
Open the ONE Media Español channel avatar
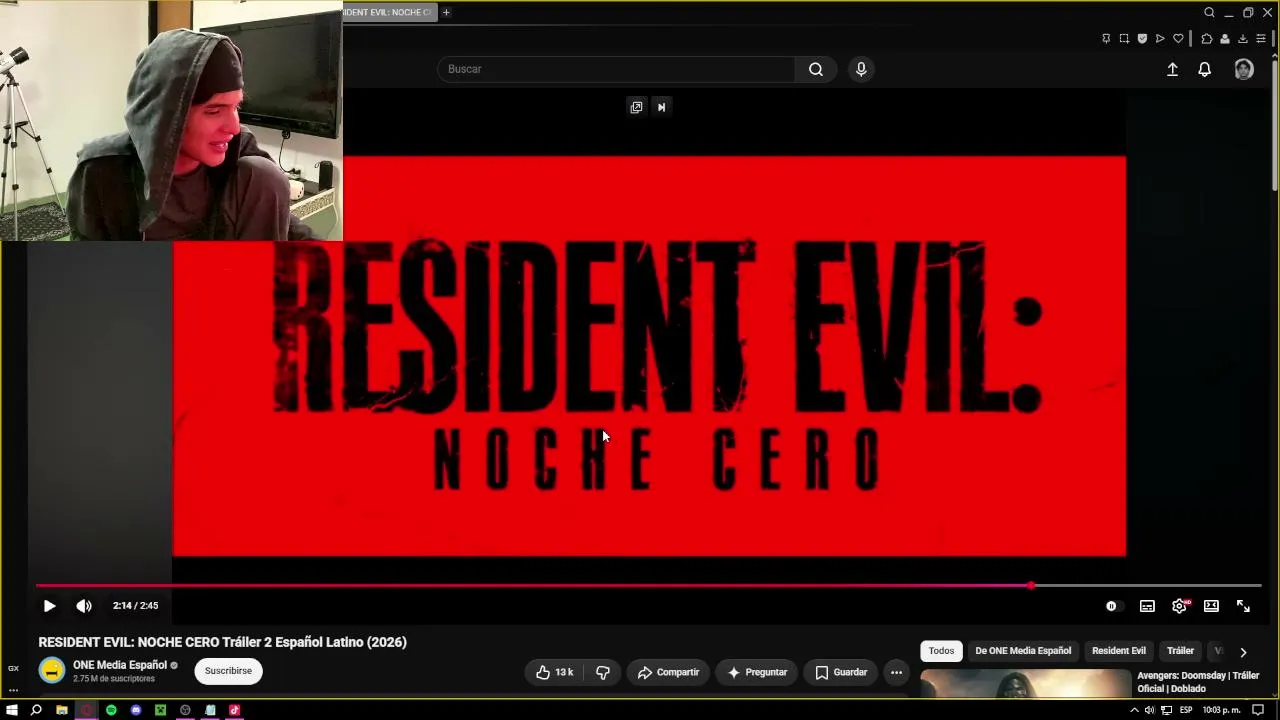click(52, 671)
